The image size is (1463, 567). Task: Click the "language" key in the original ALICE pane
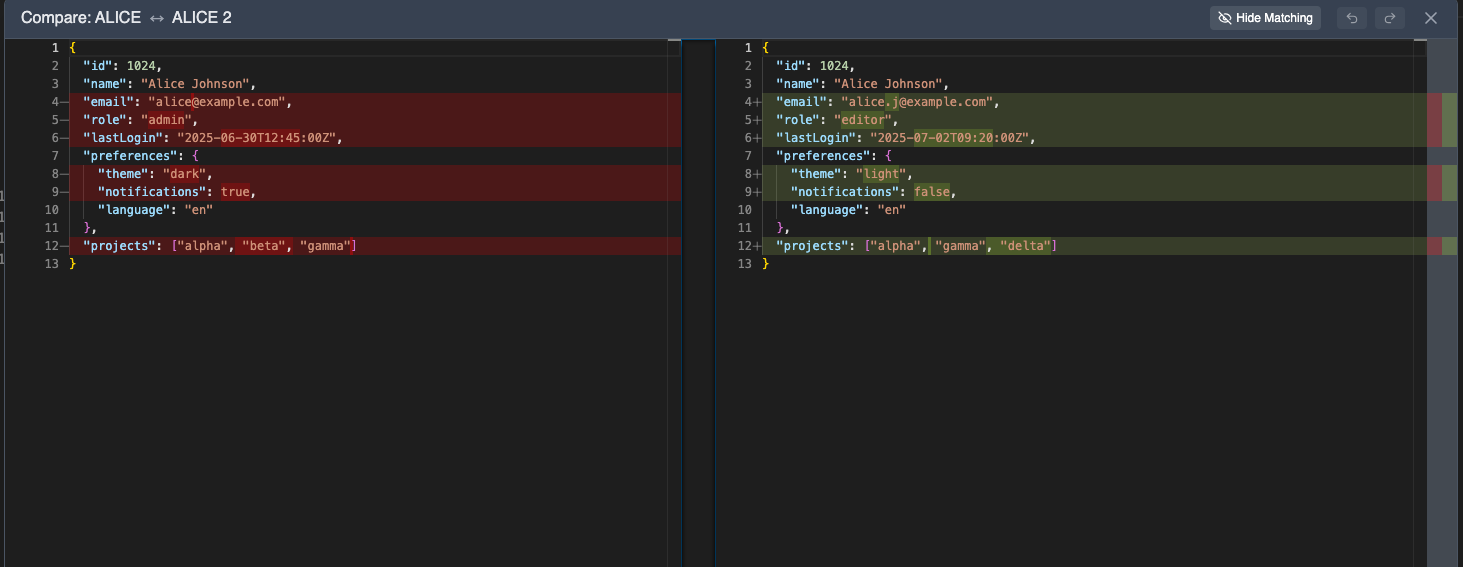tap(133, 210)
